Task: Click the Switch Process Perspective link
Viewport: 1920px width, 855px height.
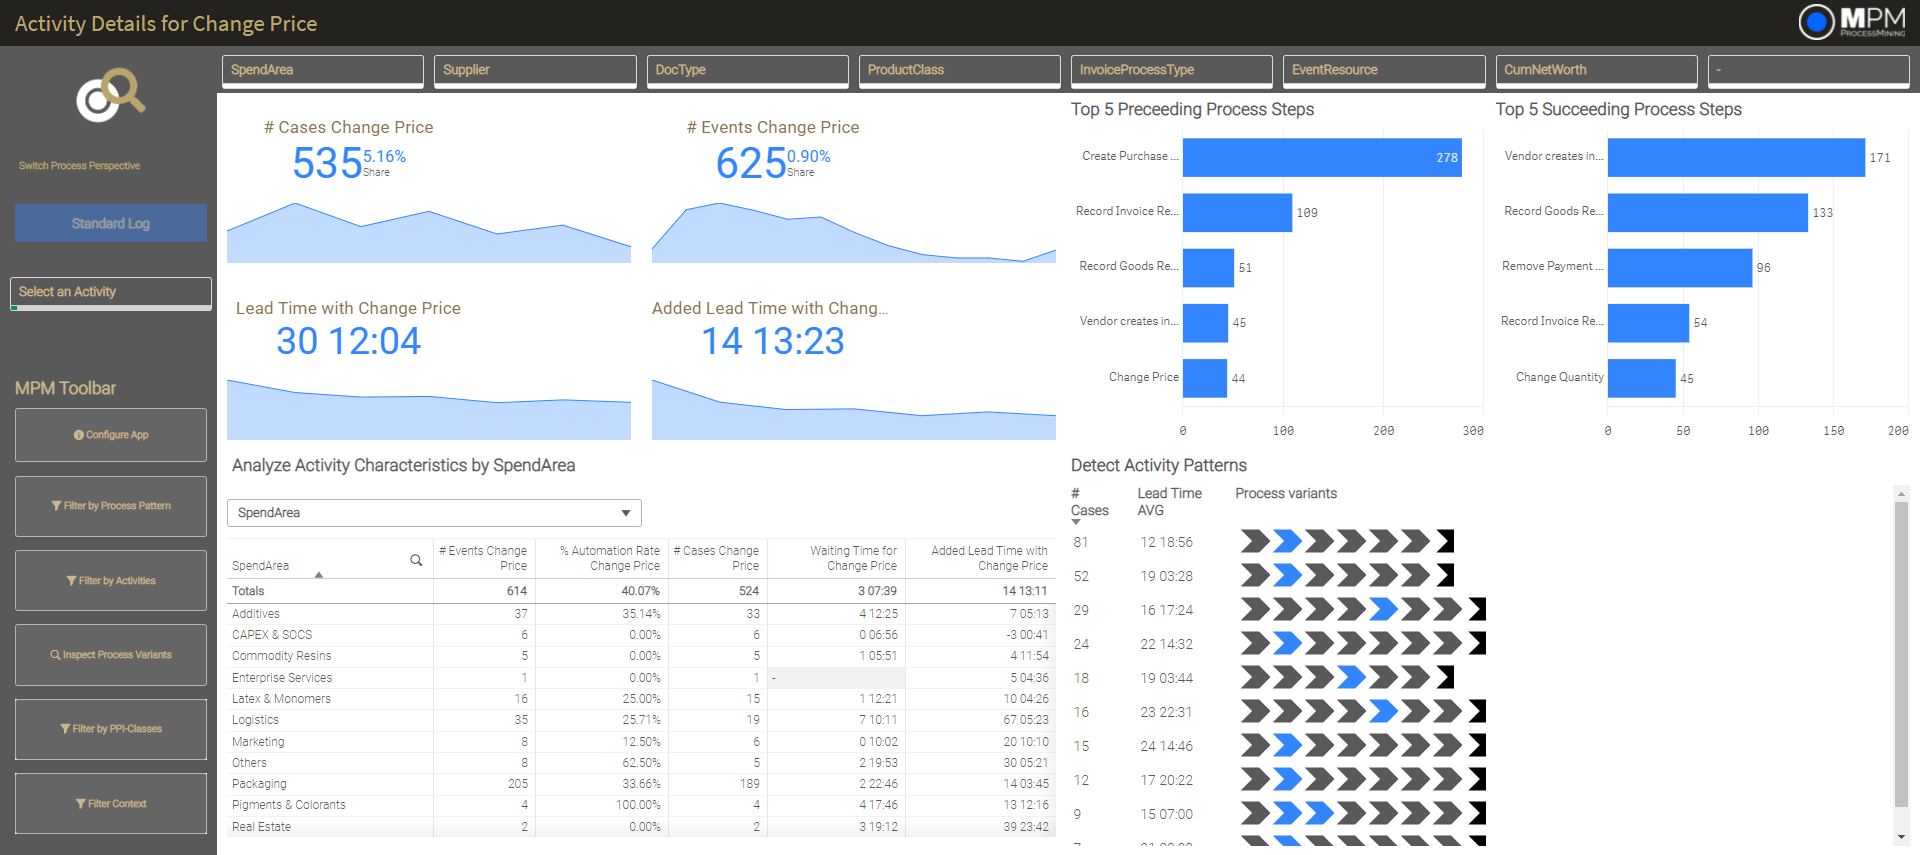Action: tap(79, 166)
